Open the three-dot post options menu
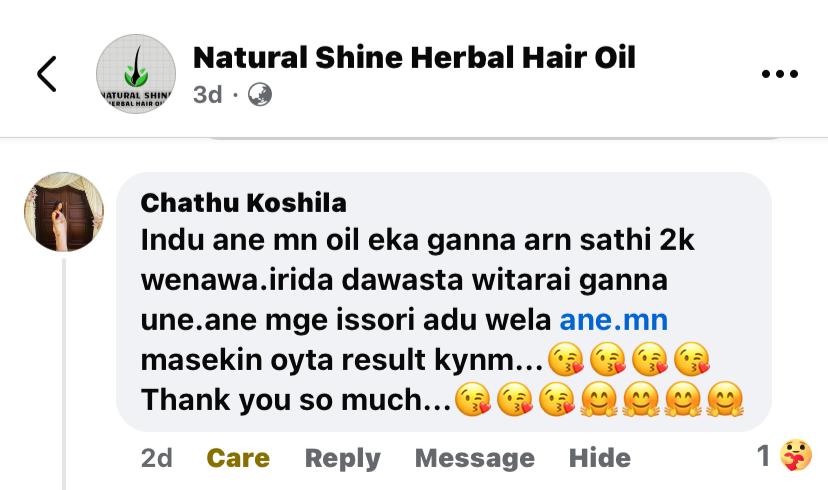Image resolution: width=828 pixels, height=490 pixels. 779,74
